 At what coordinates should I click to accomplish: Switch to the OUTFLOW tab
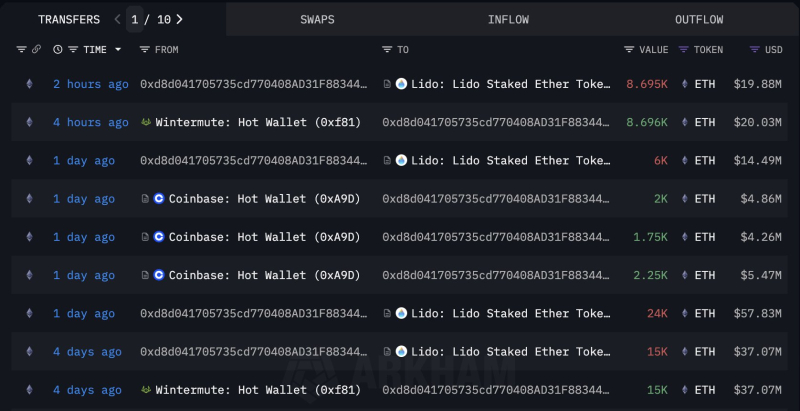pos(699,19)
